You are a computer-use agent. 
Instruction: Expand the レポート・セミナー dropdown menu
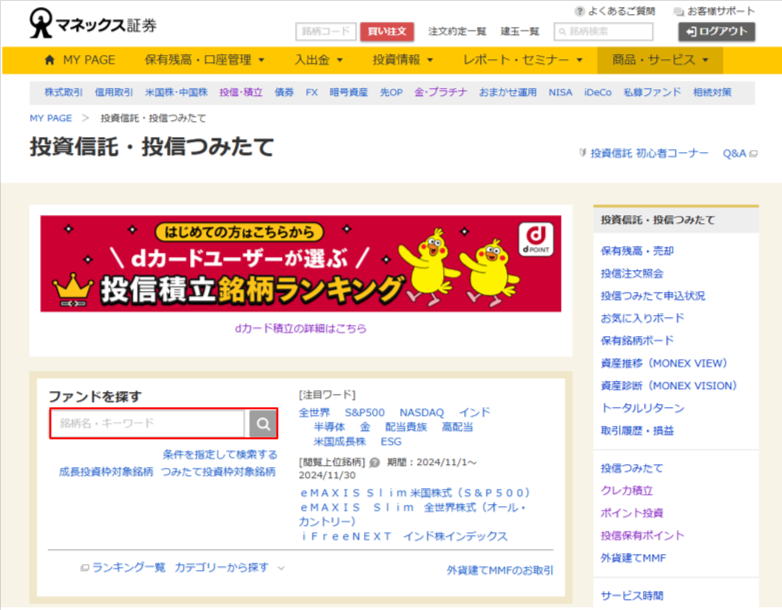[x=523, y=60]
